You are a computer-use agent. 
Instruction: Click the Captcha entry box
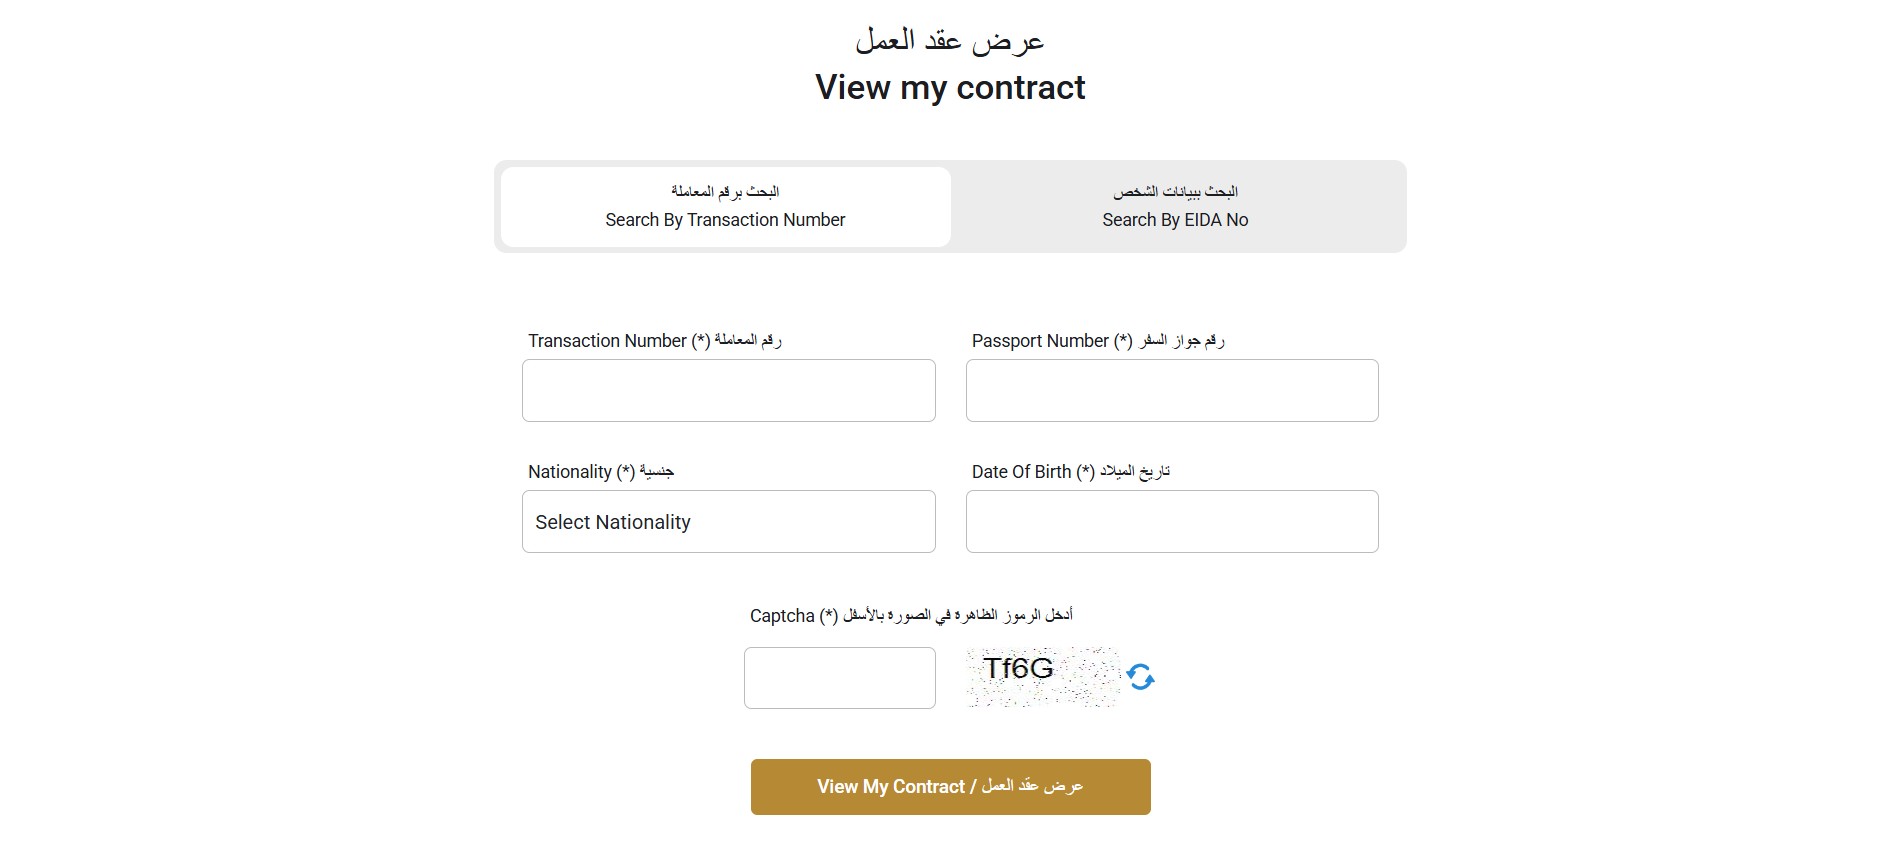839,677
